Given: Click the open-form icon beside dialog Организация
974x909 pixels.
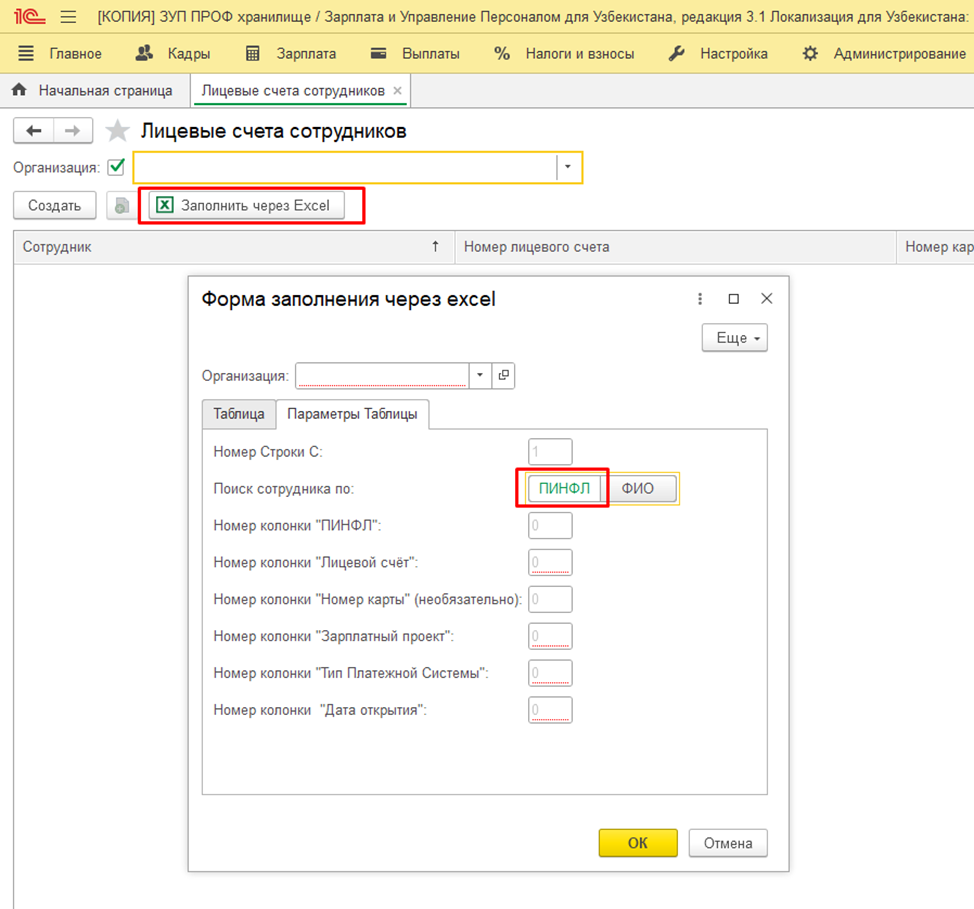Looking at the screenshot, I should [503, 376].
